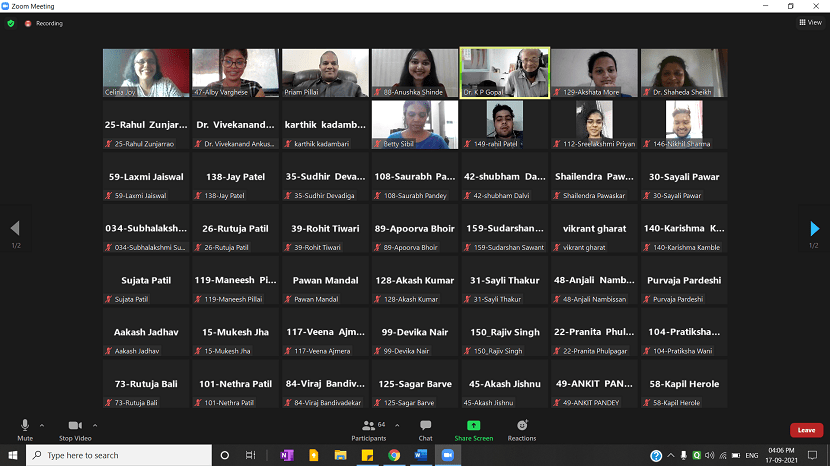Open the Reactions menu
Viewport: 830px width, 466px height.
[521, 427]
